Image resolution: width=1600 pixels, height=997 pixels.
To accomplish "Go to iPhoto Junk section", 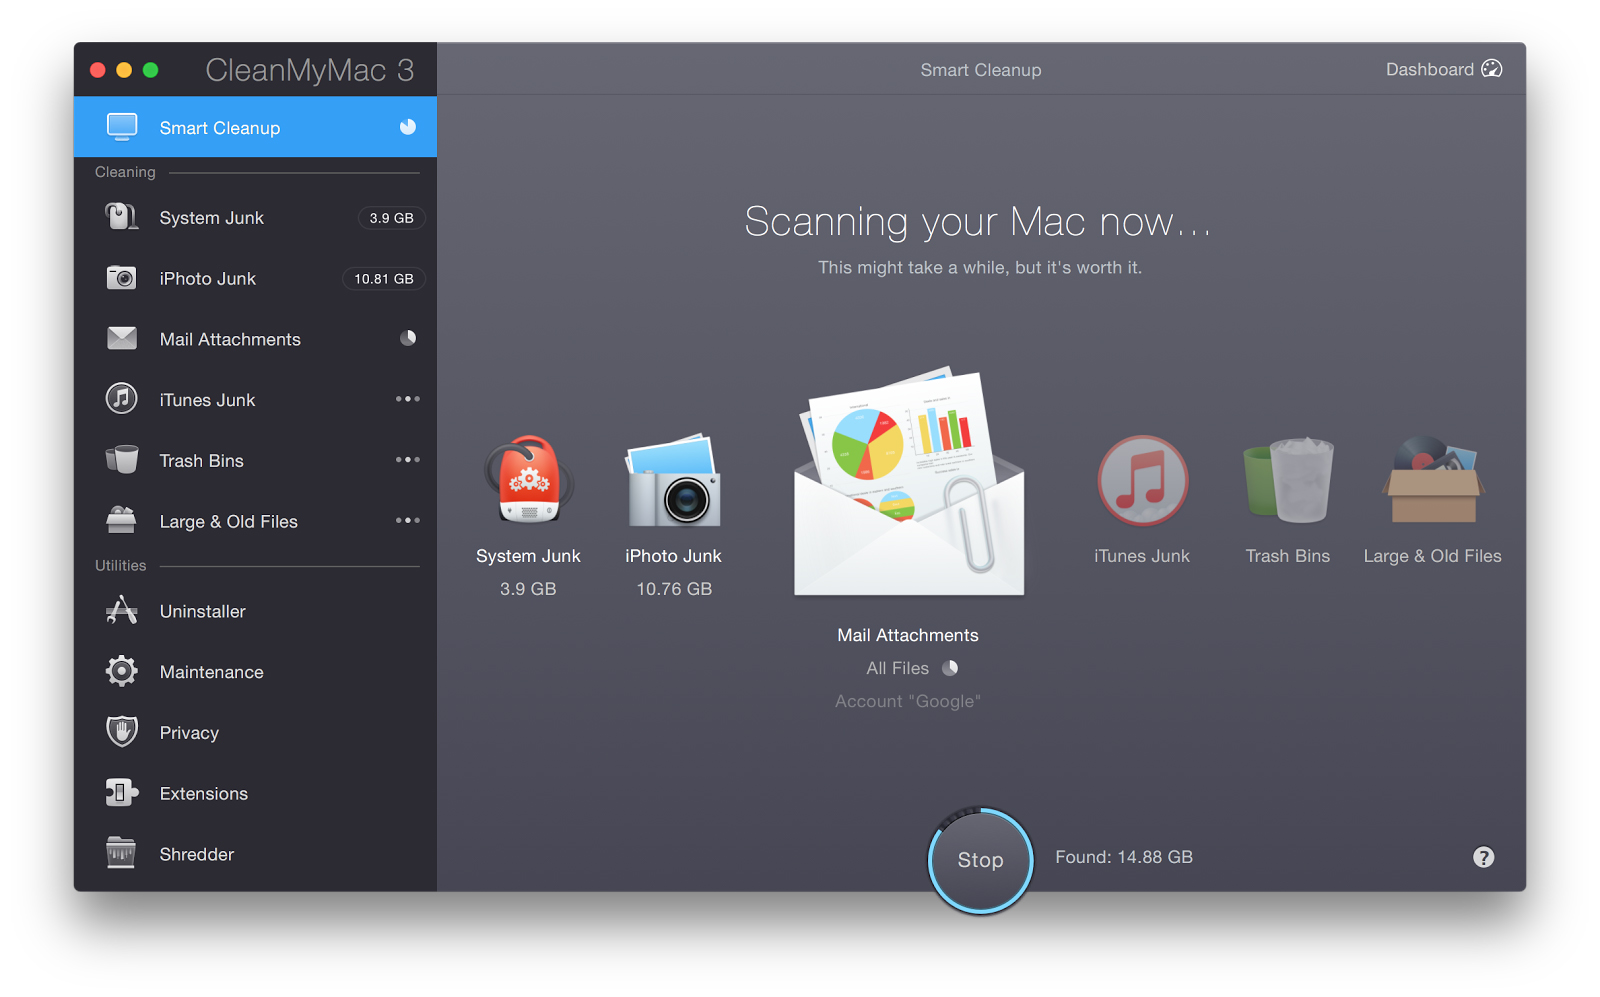I will coord(255,279).
